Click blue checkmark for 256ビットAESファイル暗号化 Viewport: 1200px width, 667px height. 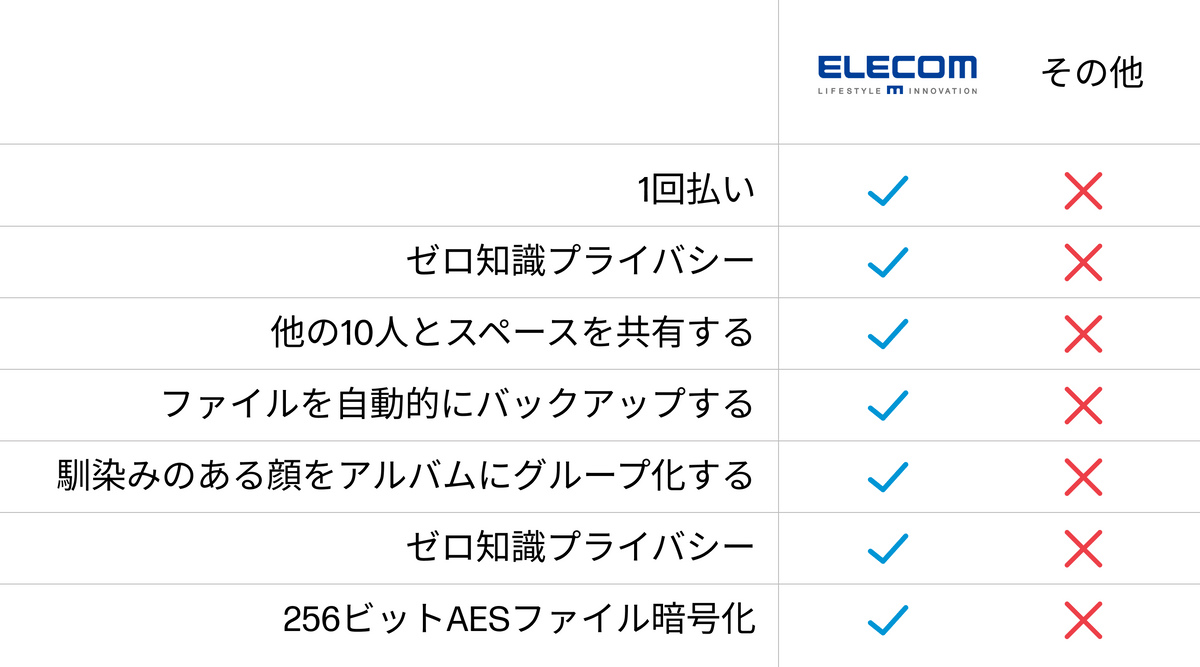888,620
